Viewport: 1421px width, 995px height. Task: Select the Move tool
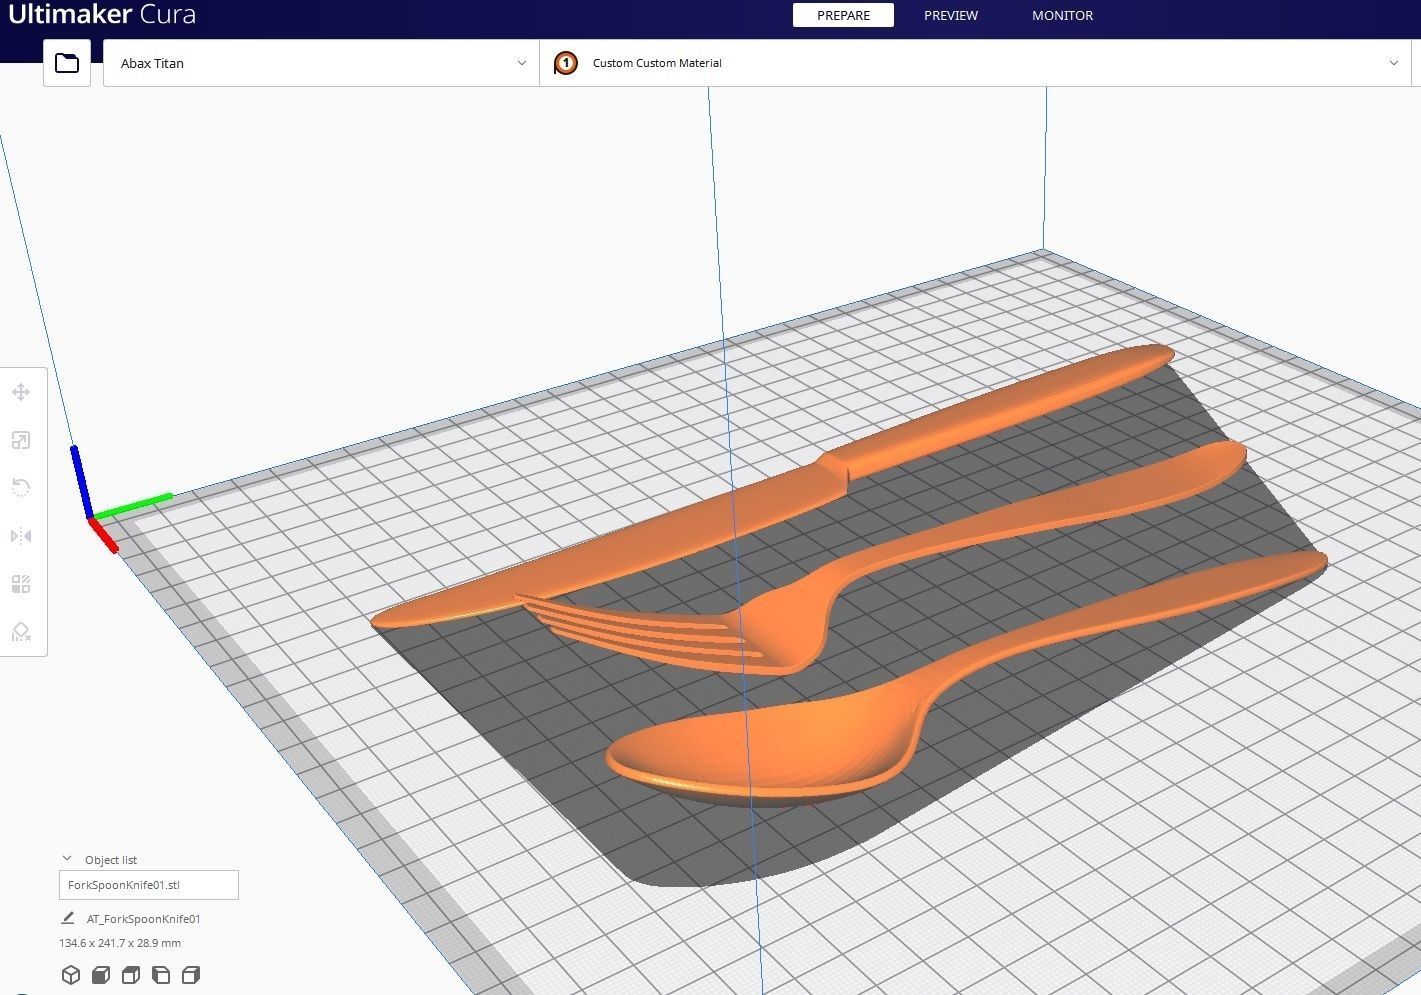21,392
